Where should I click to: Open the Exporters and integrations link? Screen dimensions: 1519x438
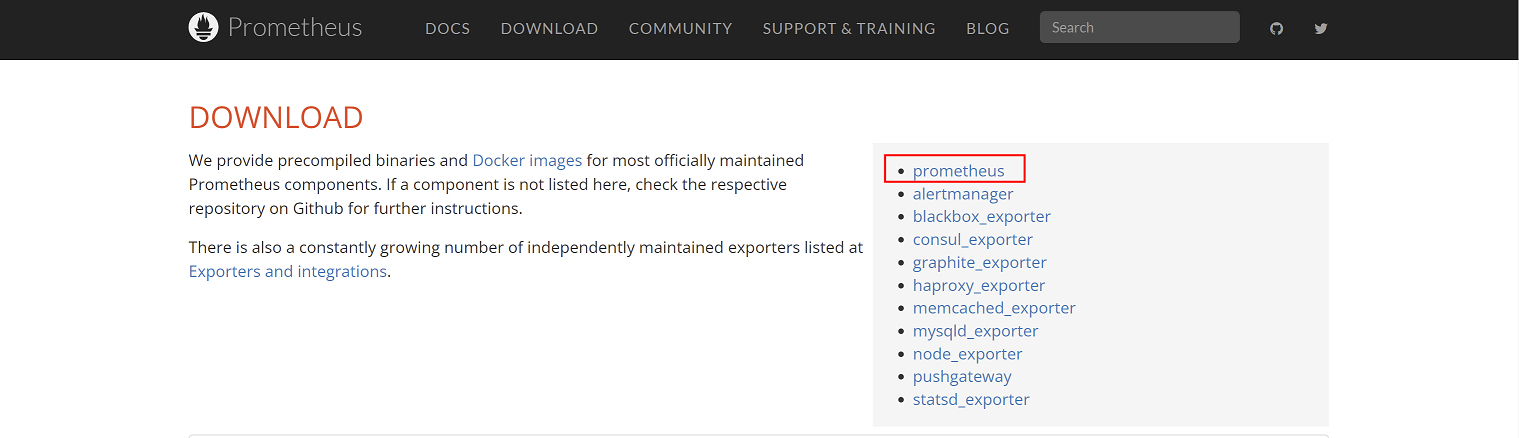pos(287,272)
